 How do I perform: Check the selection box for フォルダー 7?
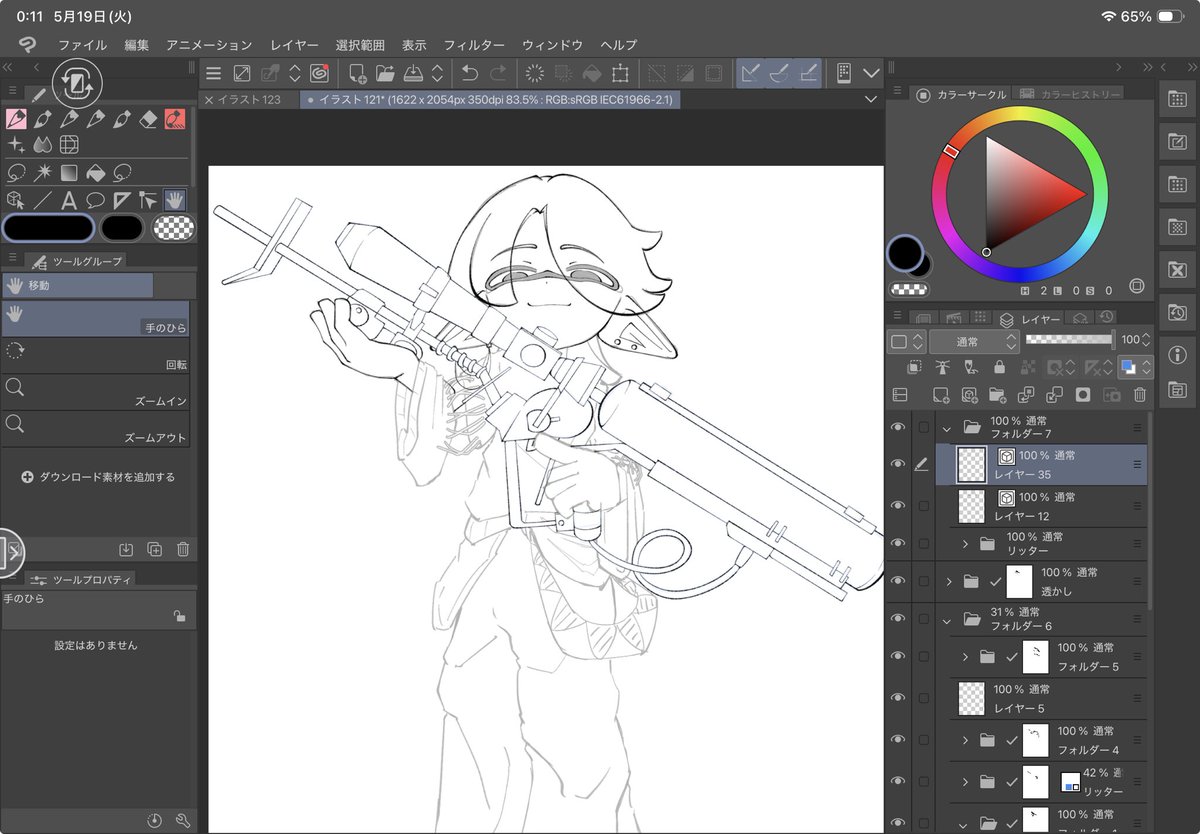point(923,427)
